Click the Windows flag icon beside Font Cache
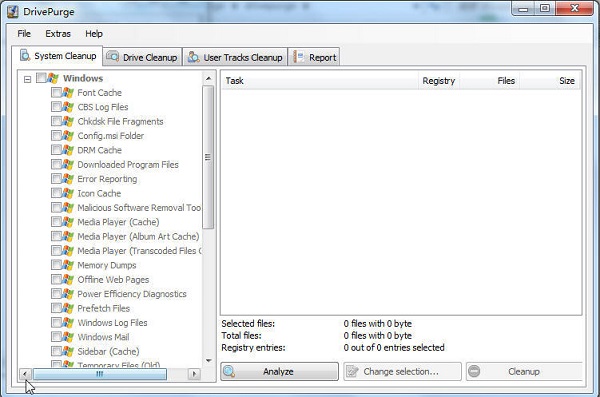 pos(68,93)
